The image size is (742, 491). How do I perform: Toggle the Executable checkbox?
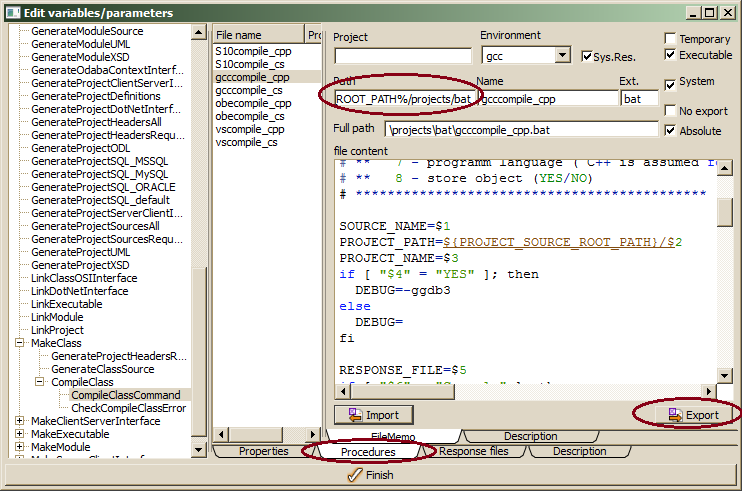click(x=671, y=55)
